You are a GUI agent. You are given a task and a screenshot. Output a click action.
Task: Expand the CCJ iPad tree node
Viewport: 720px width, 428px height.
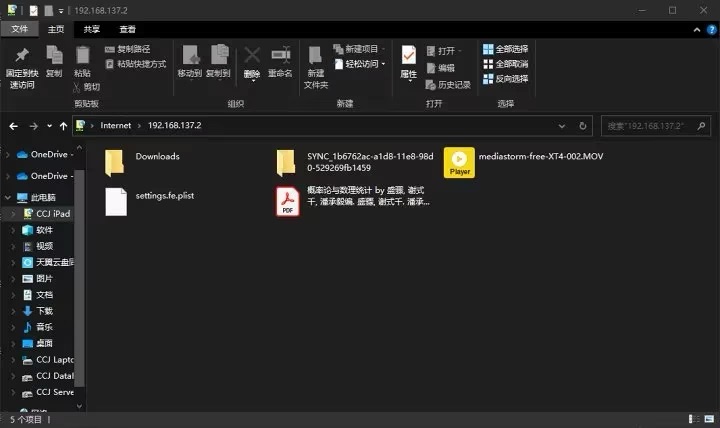[x=12, y=214]
